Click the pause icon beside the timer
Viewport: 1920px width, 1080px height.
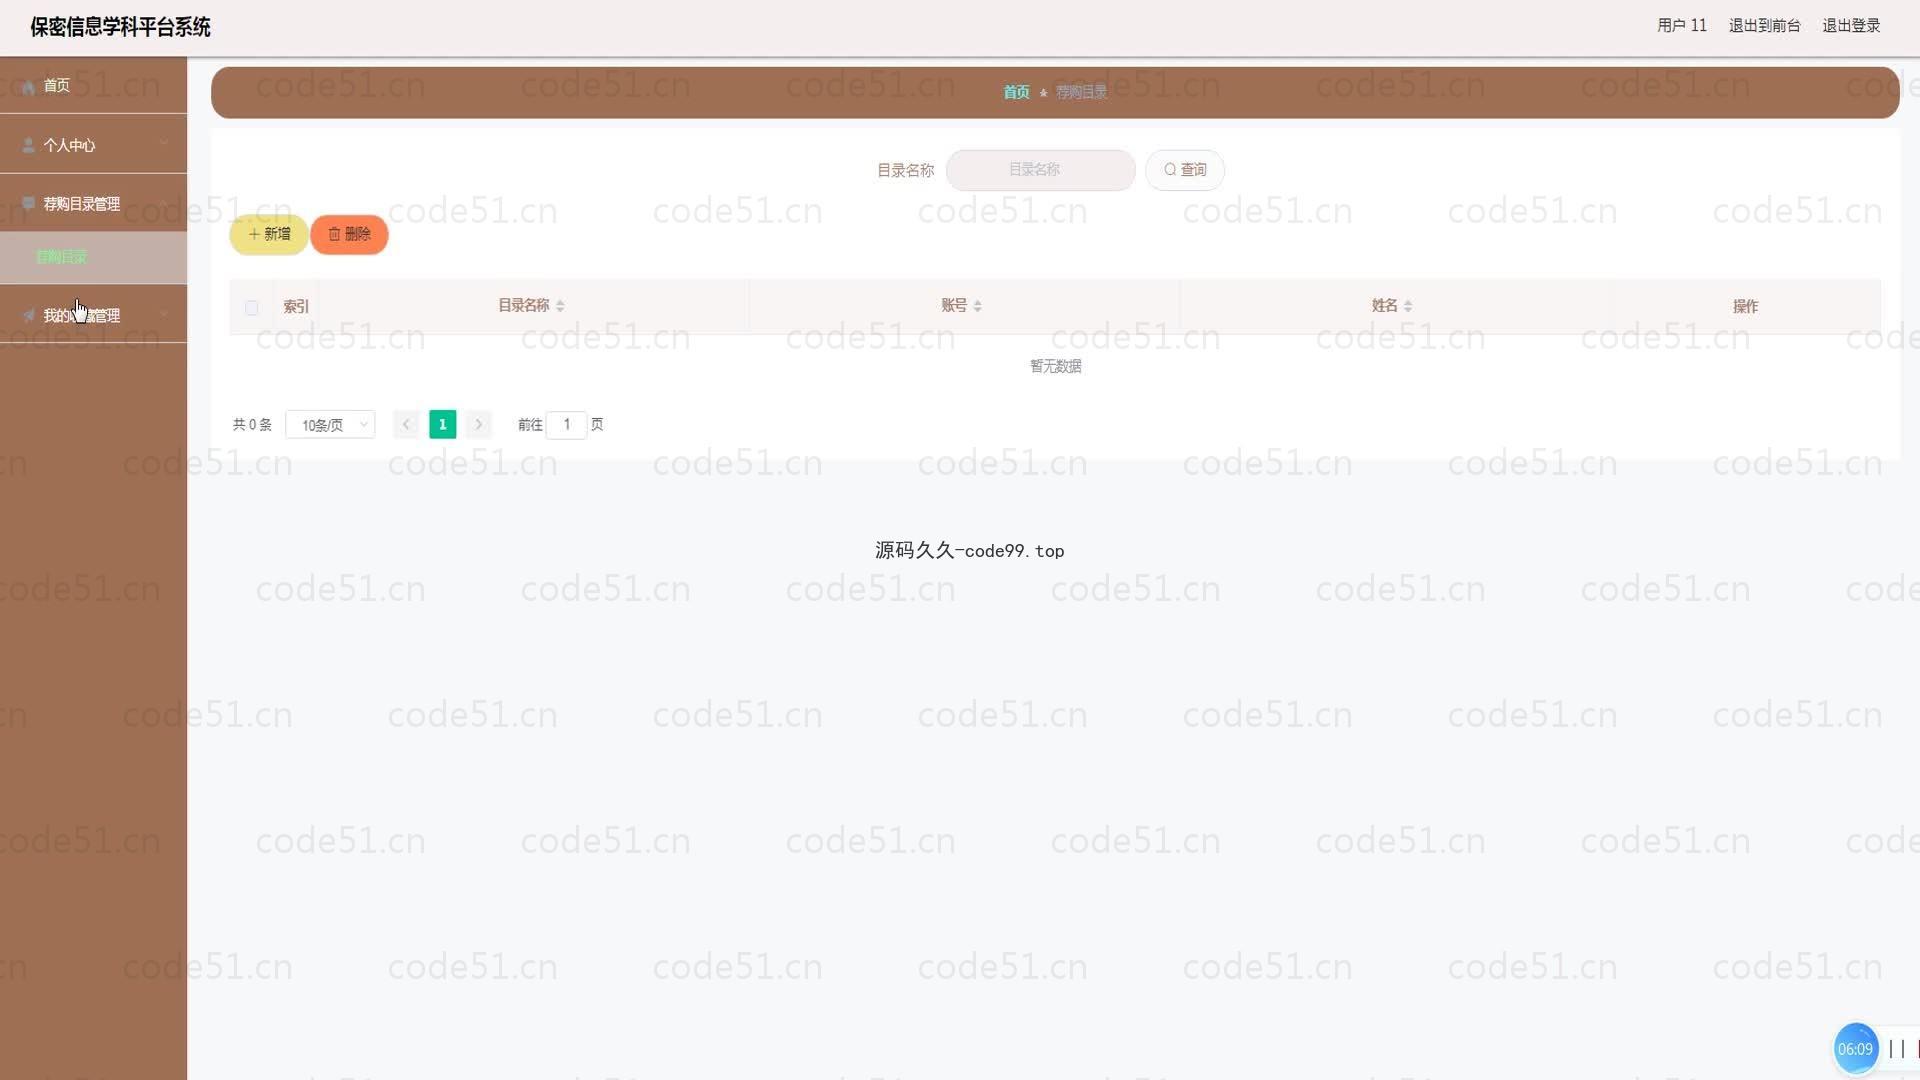[x=1896, y=1049]
